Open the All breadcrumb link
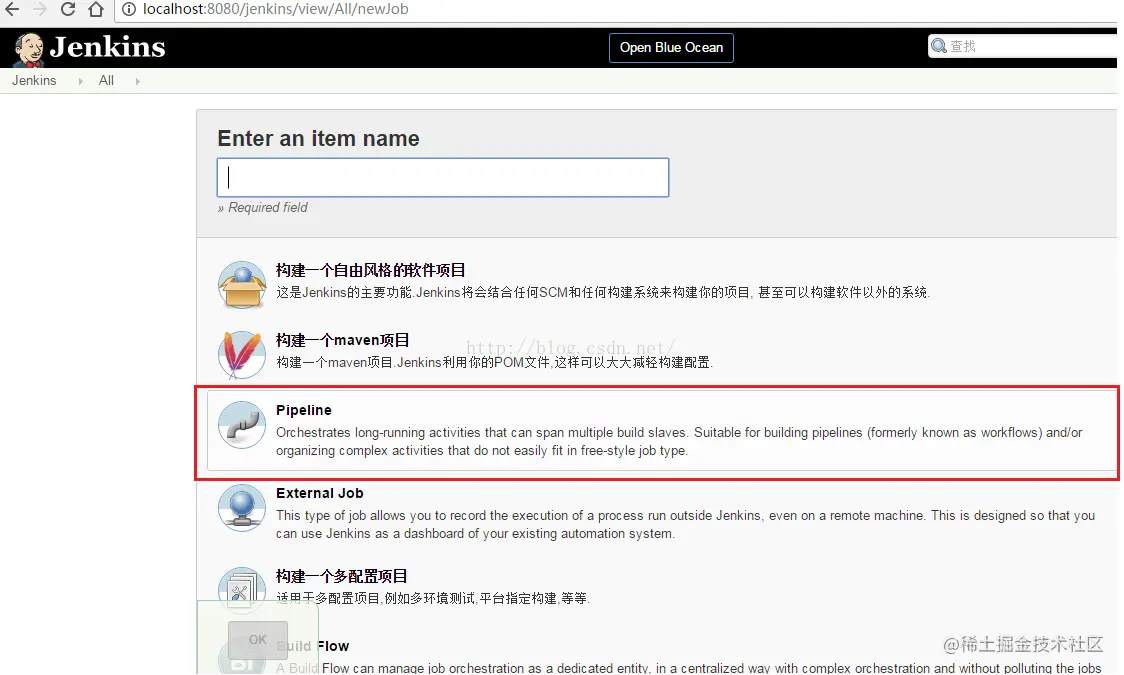1124x675 pixels. (x=106, y=80)
